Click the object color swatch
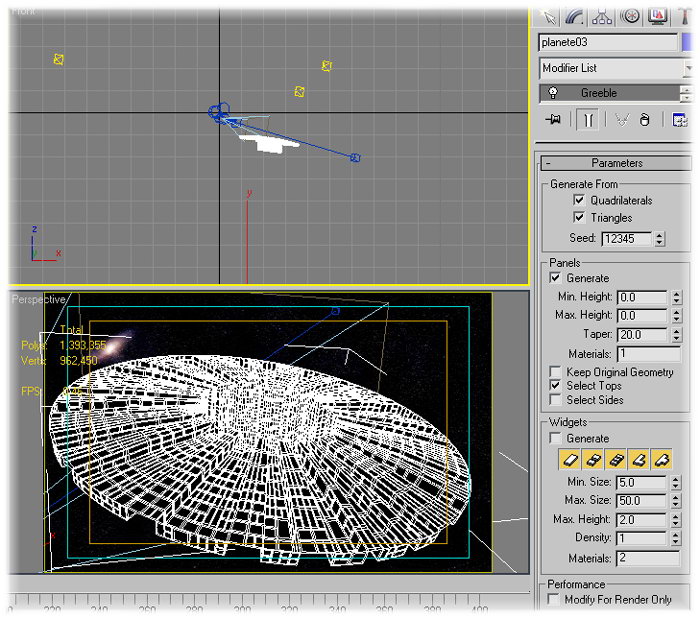 [x=688, y=42]
